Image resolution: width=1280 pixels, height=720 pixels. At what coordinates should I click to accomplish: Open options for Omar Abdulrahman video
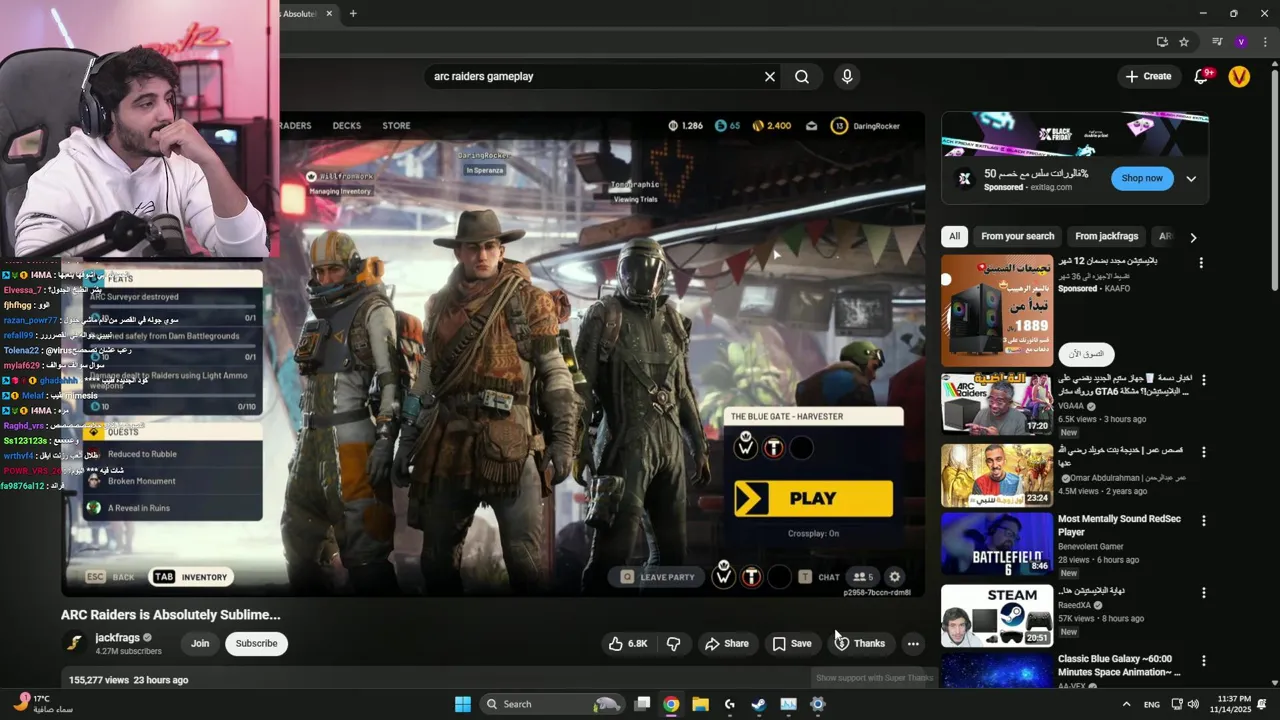coord(1203,452)
